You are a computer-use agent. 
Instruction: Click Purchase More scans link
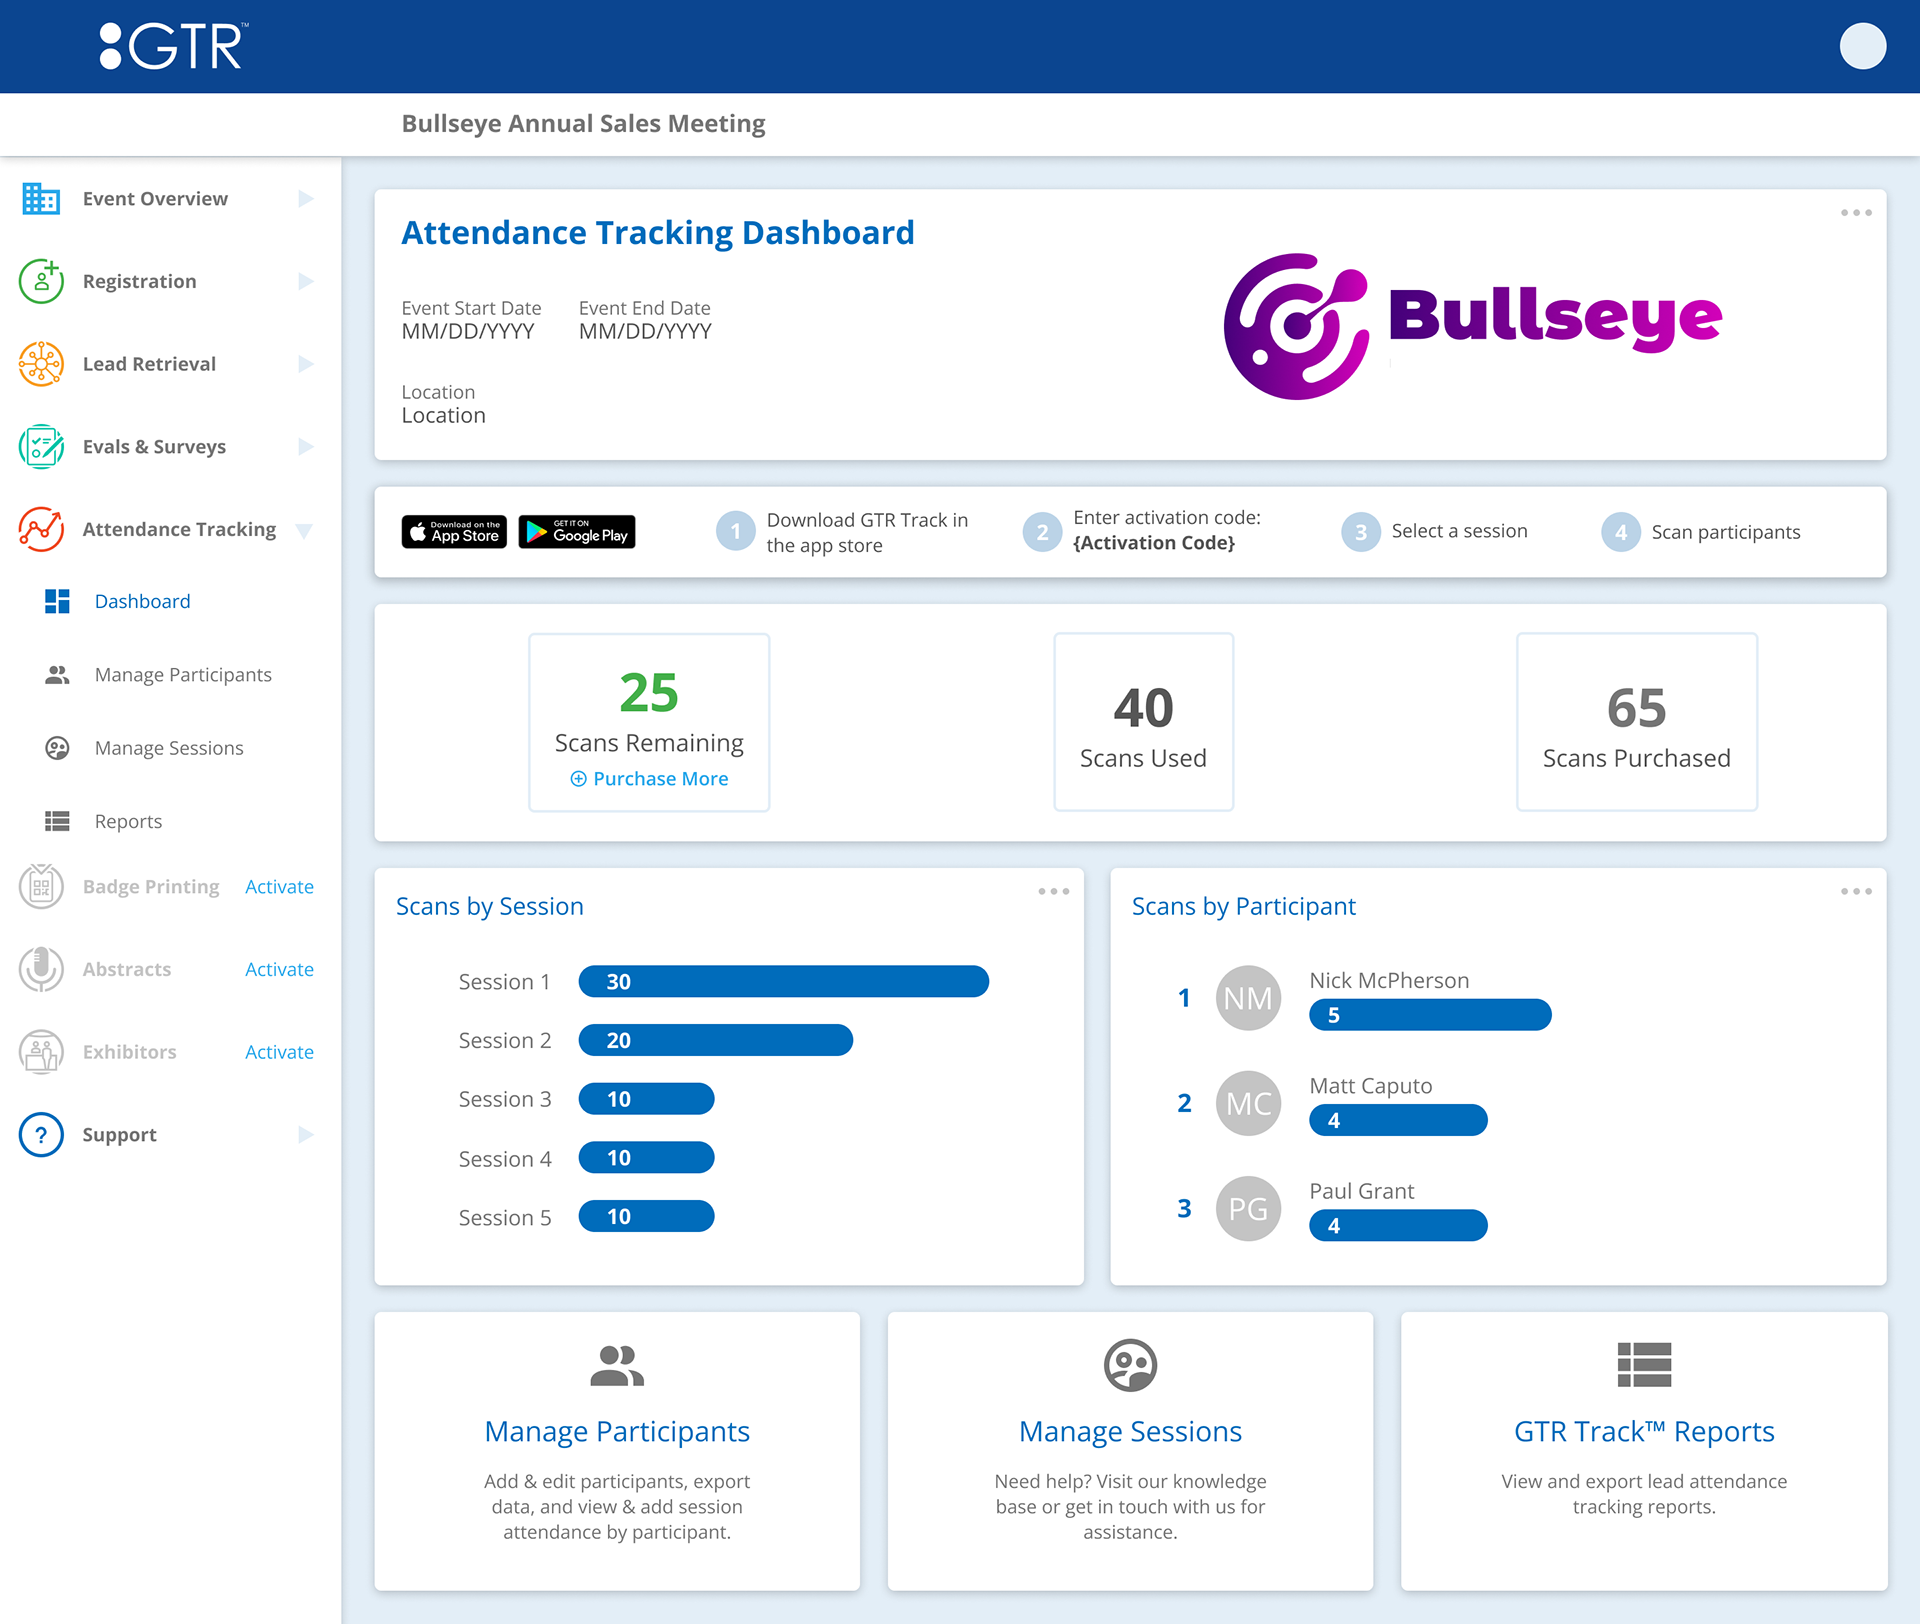[x=649, y=779]
